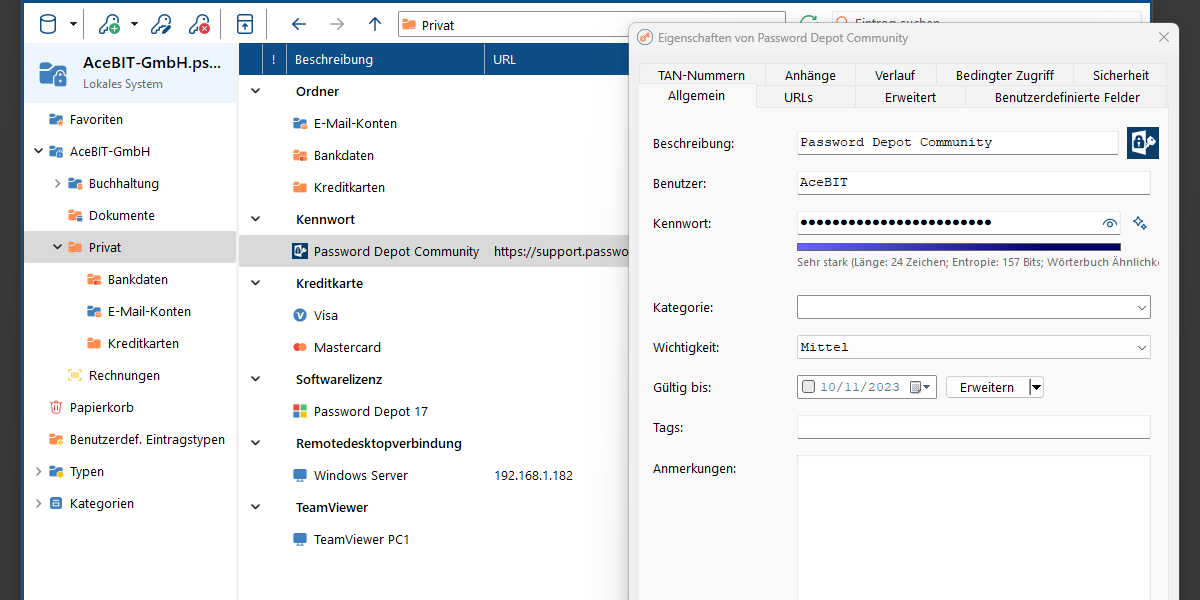Click the add new password entry icon
The height and width of the screenshot is (600, 1200).
(x=109, y=23)
